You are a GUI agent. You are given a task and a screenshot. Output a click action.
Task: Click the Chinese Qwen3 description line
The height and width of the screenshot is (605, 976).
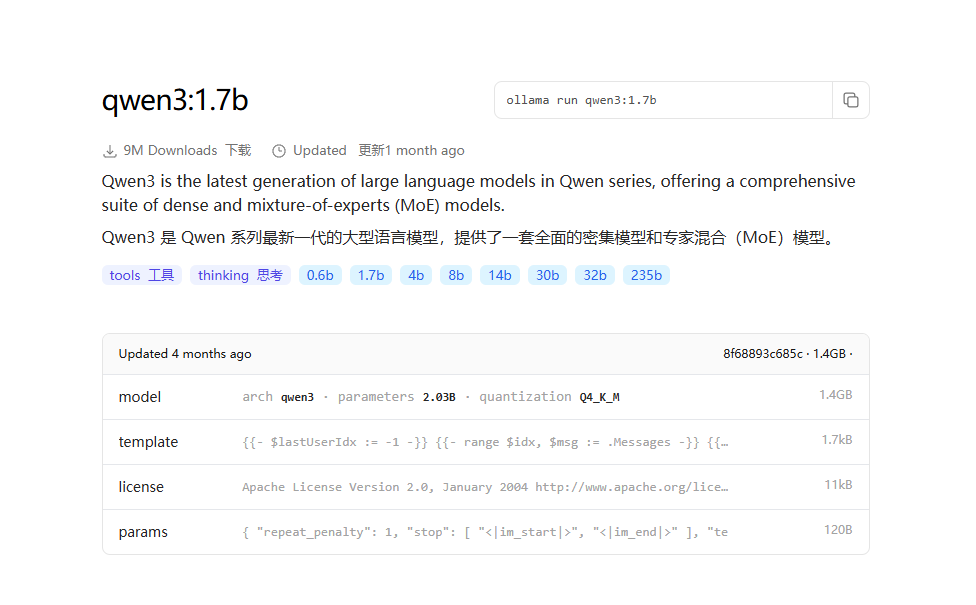[469, 238]
